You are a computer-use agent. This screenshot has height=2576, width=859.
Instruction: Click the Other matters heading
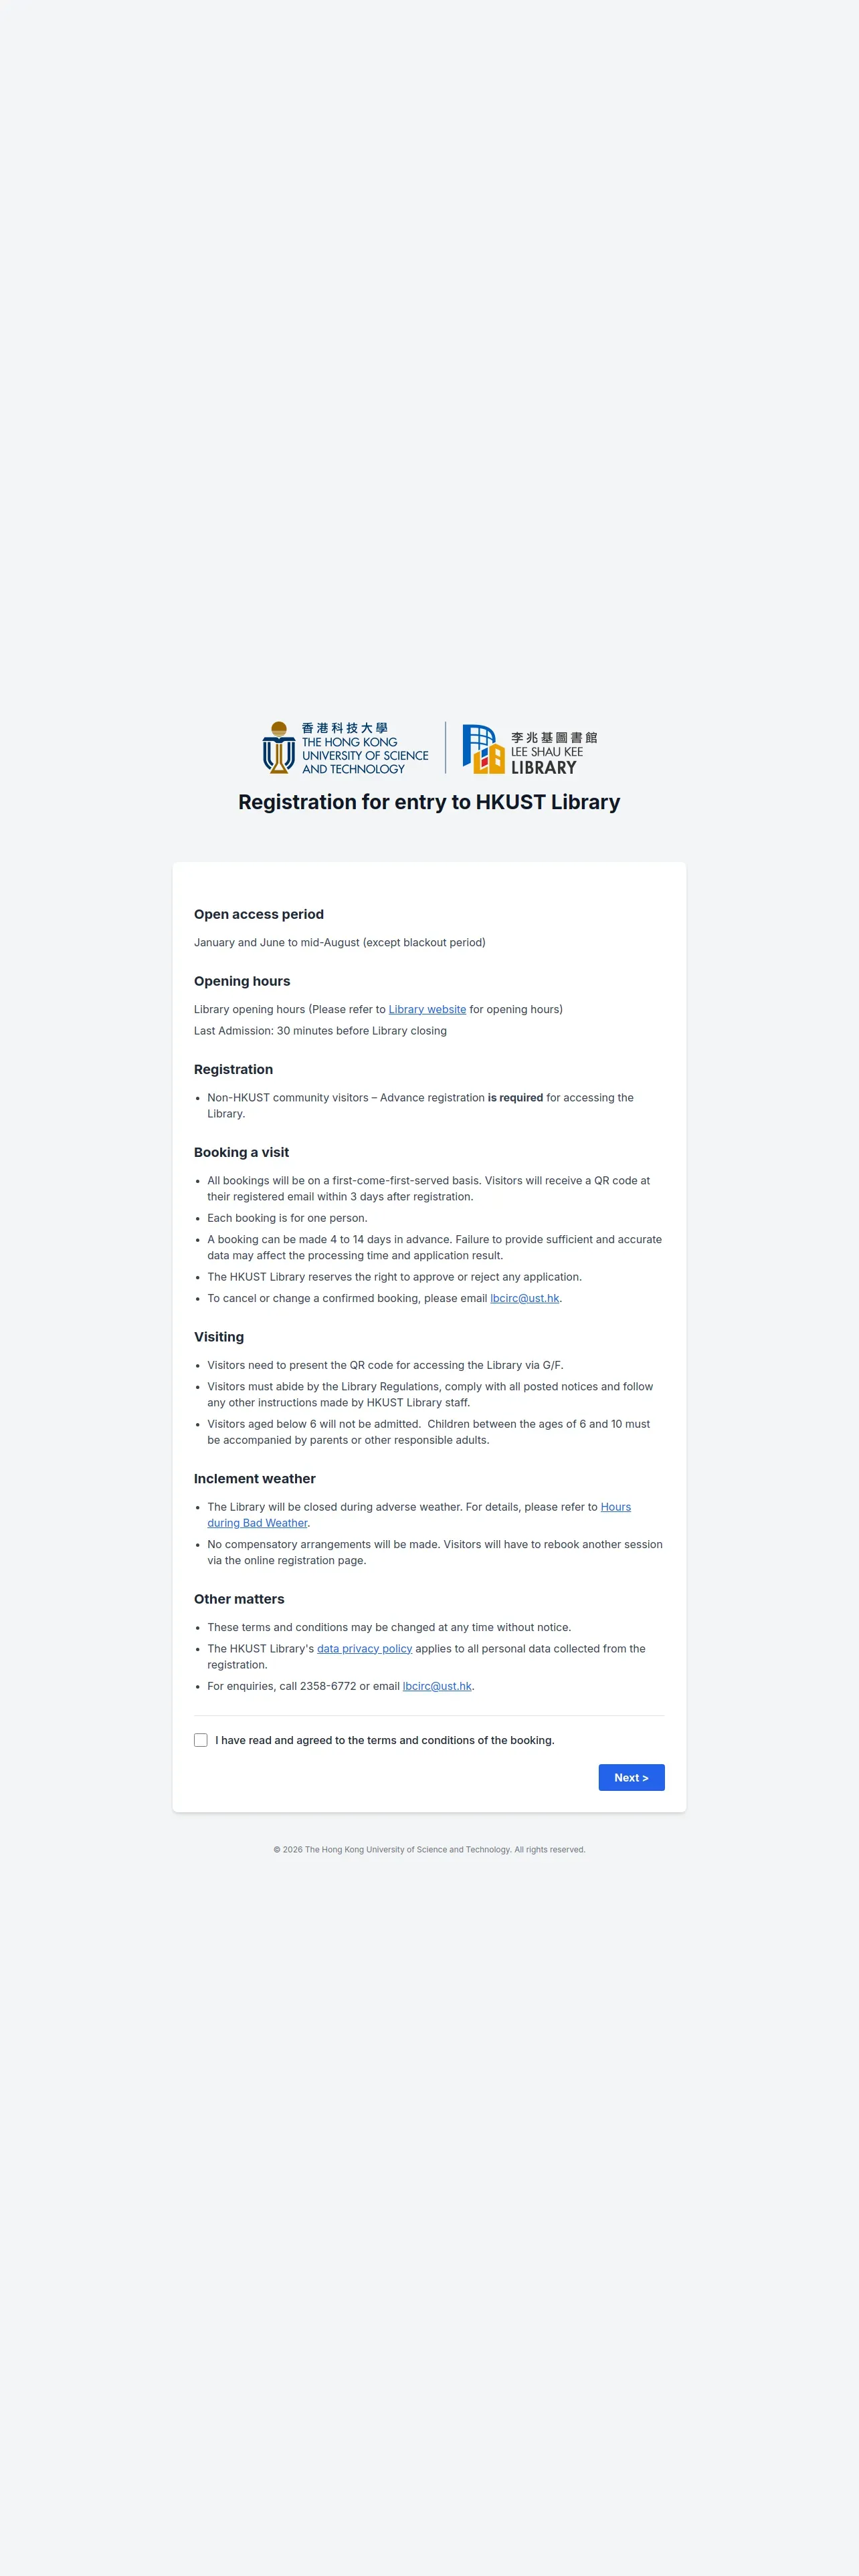(x=239, y=1599)
